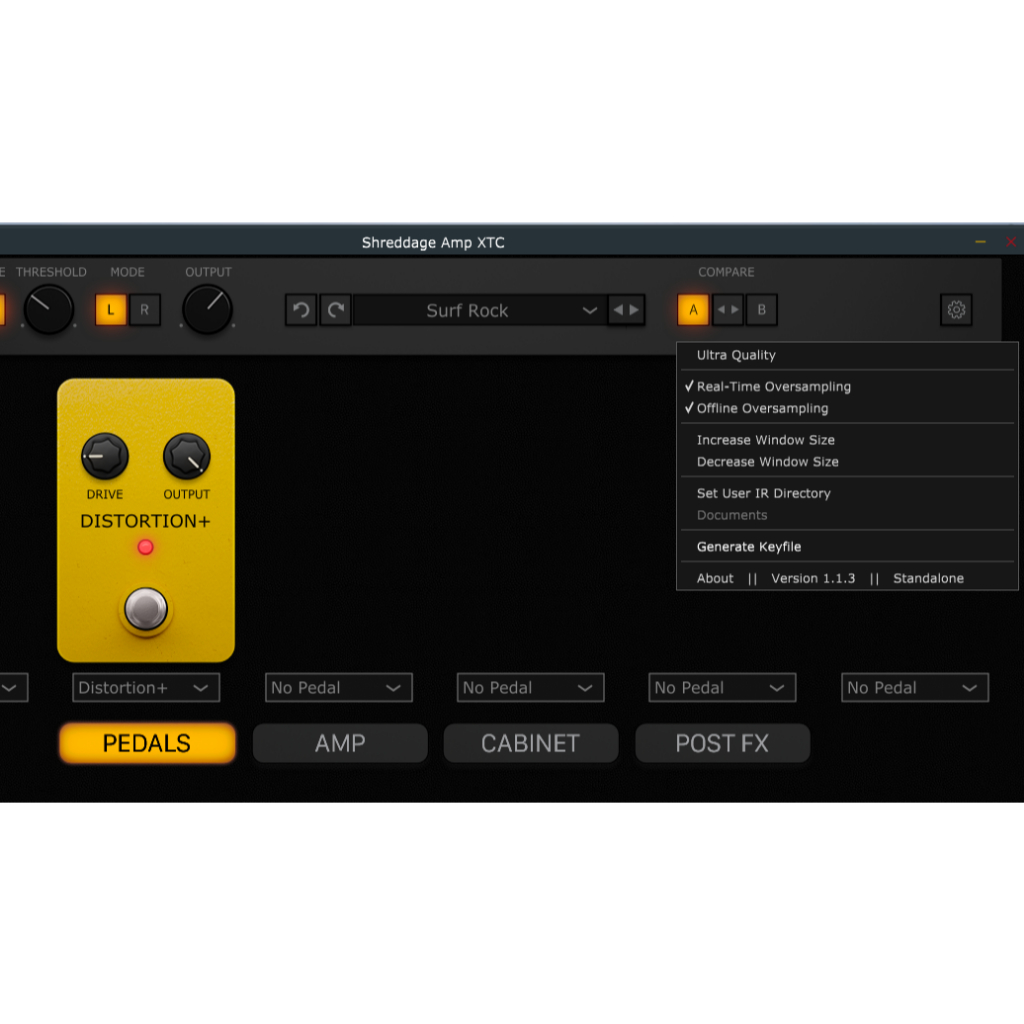Open the Surf Rock preset dropdown
The width and height of the screenshot is (1024, 1024).
[480, 310]
